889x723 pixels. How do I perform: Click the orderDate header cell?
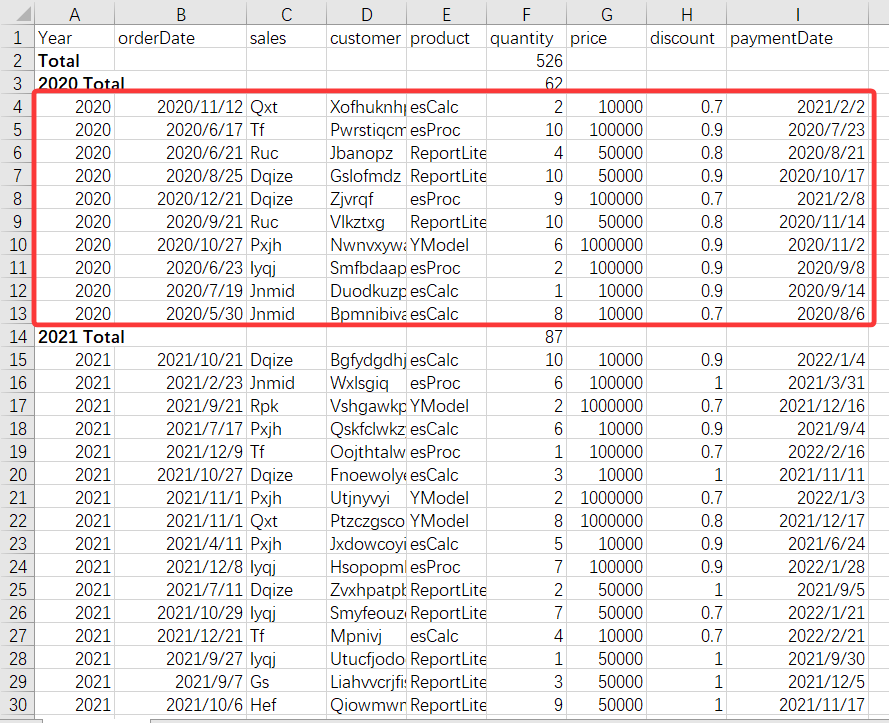point(180,38)
